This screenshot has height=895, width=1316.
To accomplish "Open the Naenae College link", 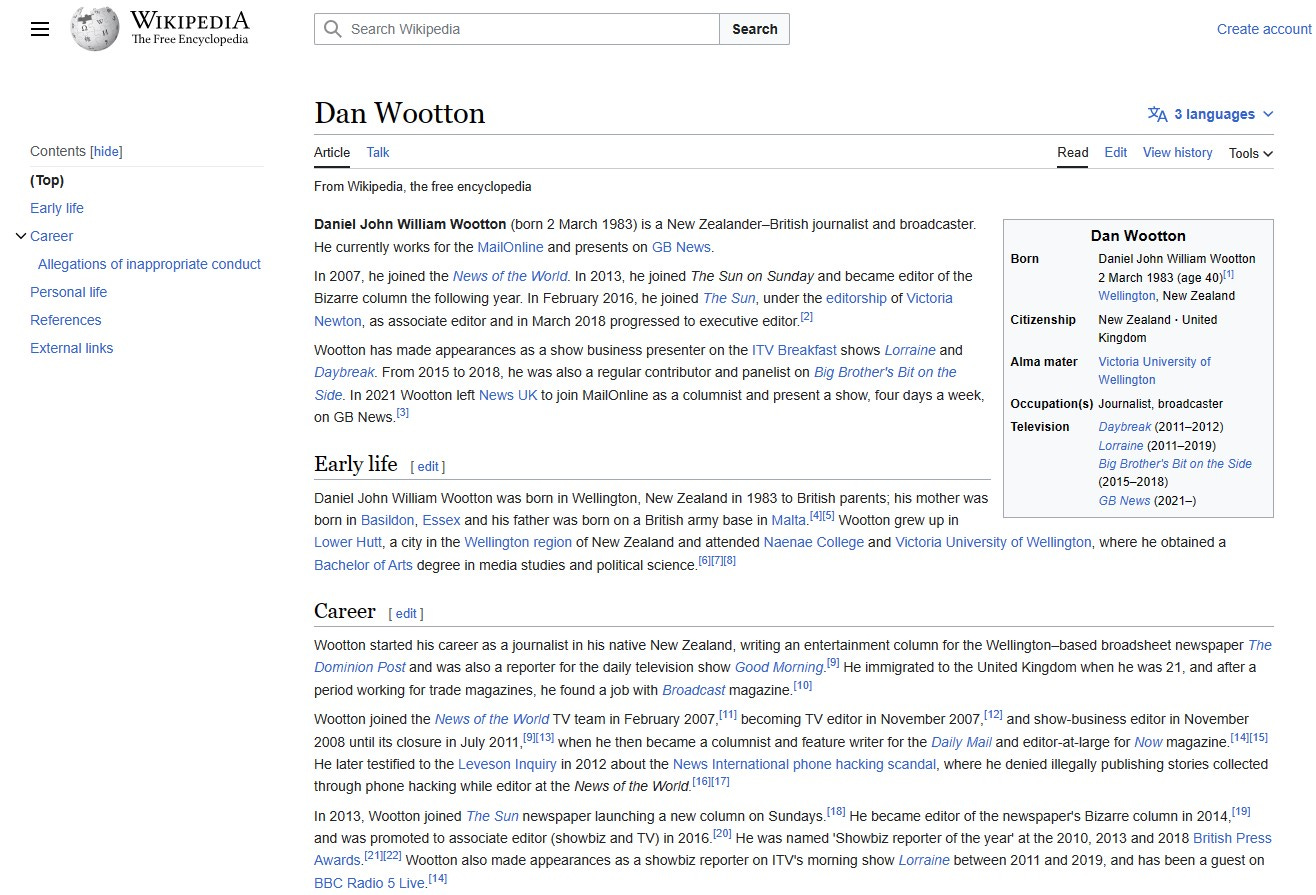I will pos(813,542).
